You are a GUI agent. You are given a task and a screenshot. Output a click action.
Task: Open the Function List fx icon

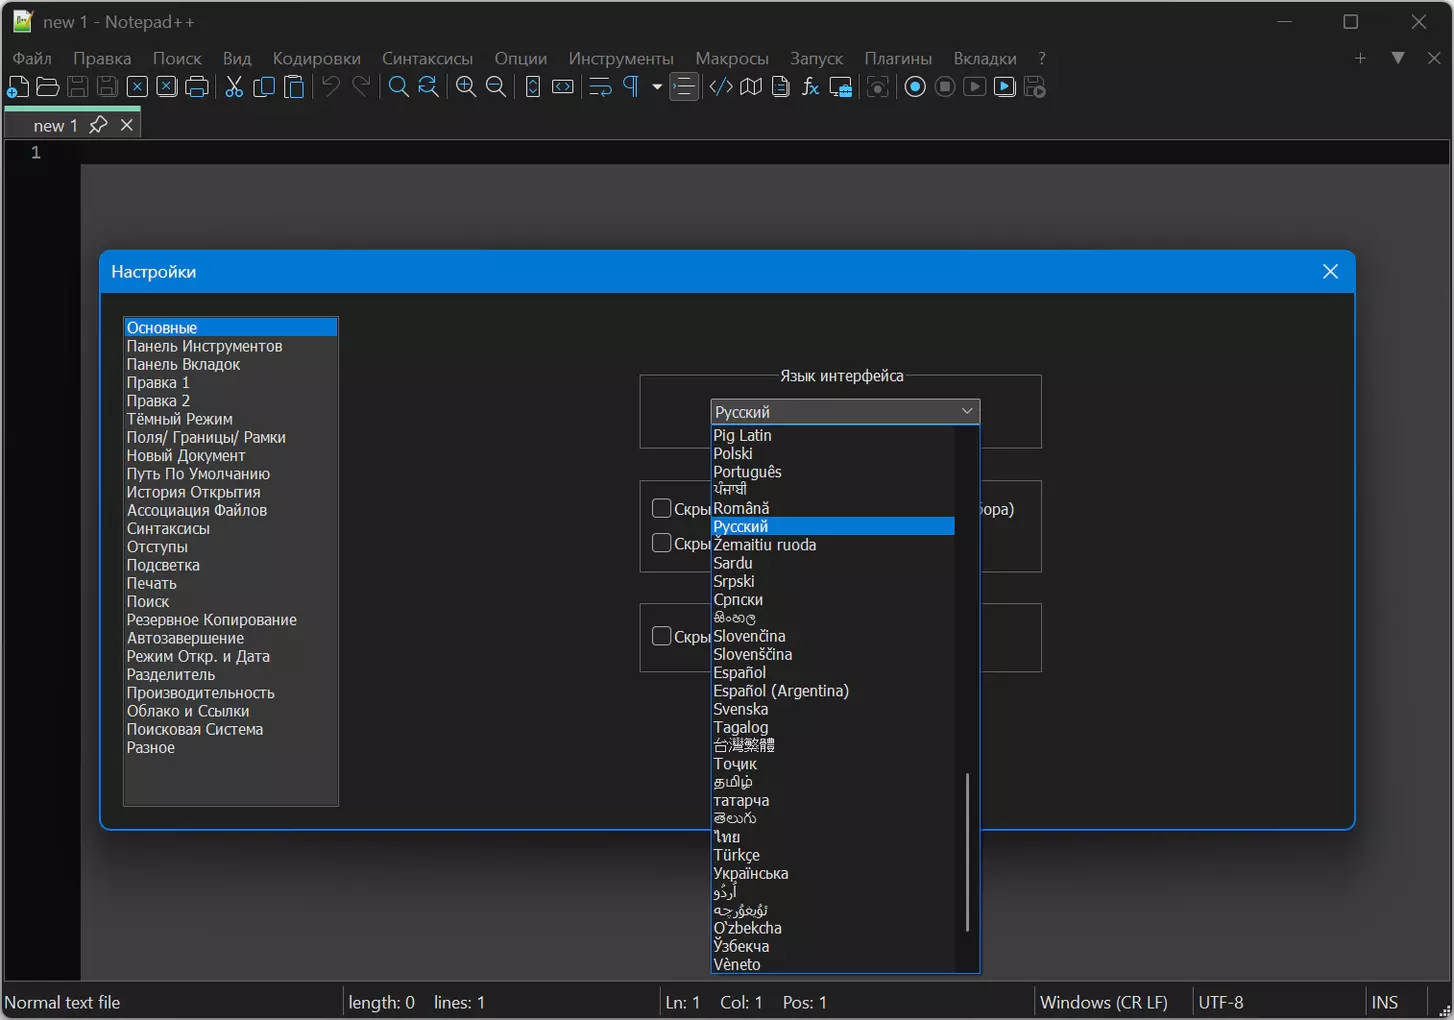(x=811, y=87)
